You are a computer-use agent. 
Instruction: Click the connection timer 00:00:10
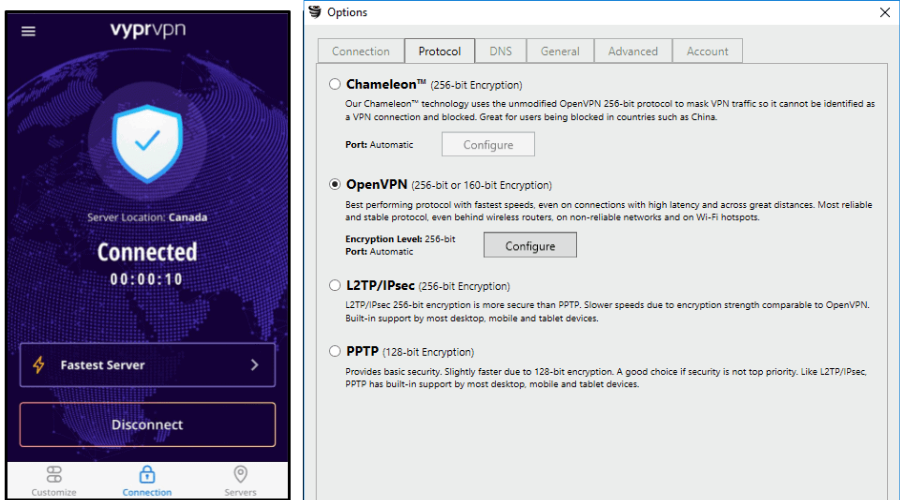pyautogui.click(x=147, y=280)
